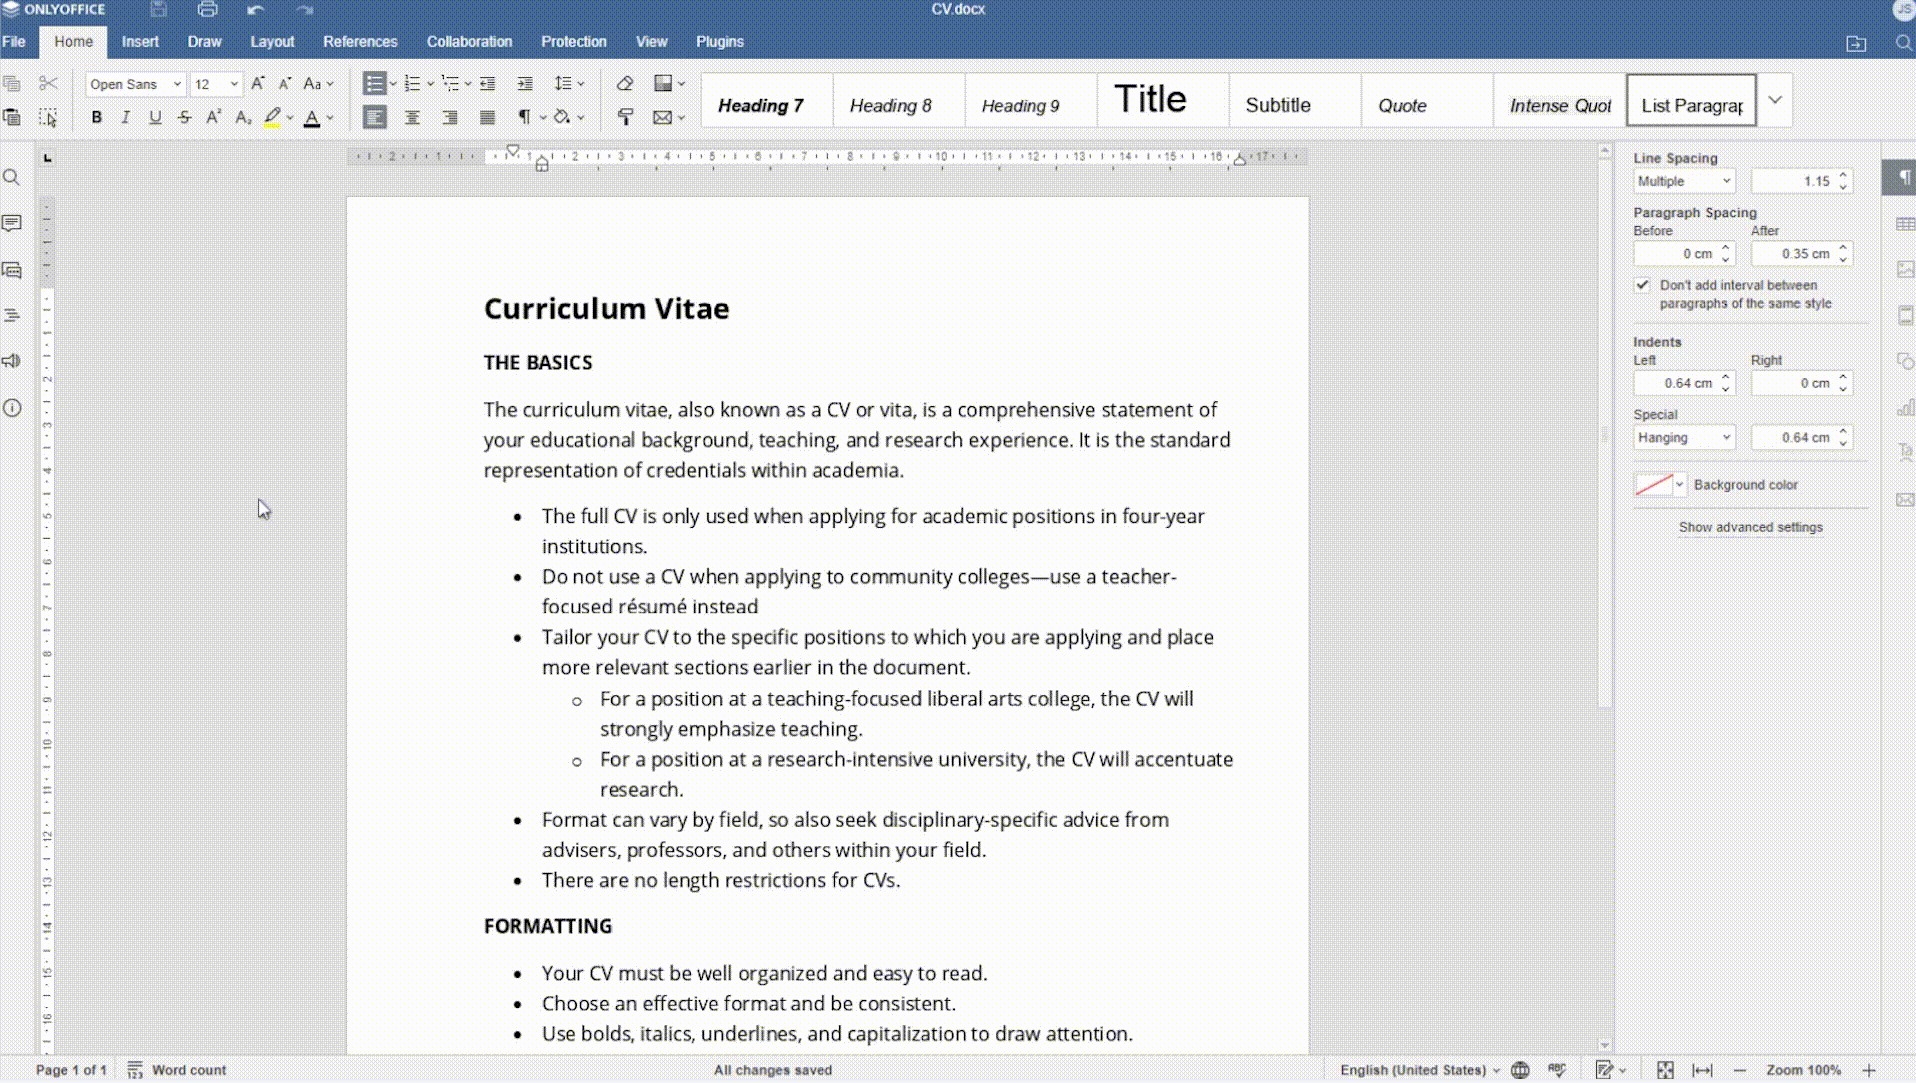Open the Background color swatch
1916x1083 pixels.
click(x=1653, y=485)
